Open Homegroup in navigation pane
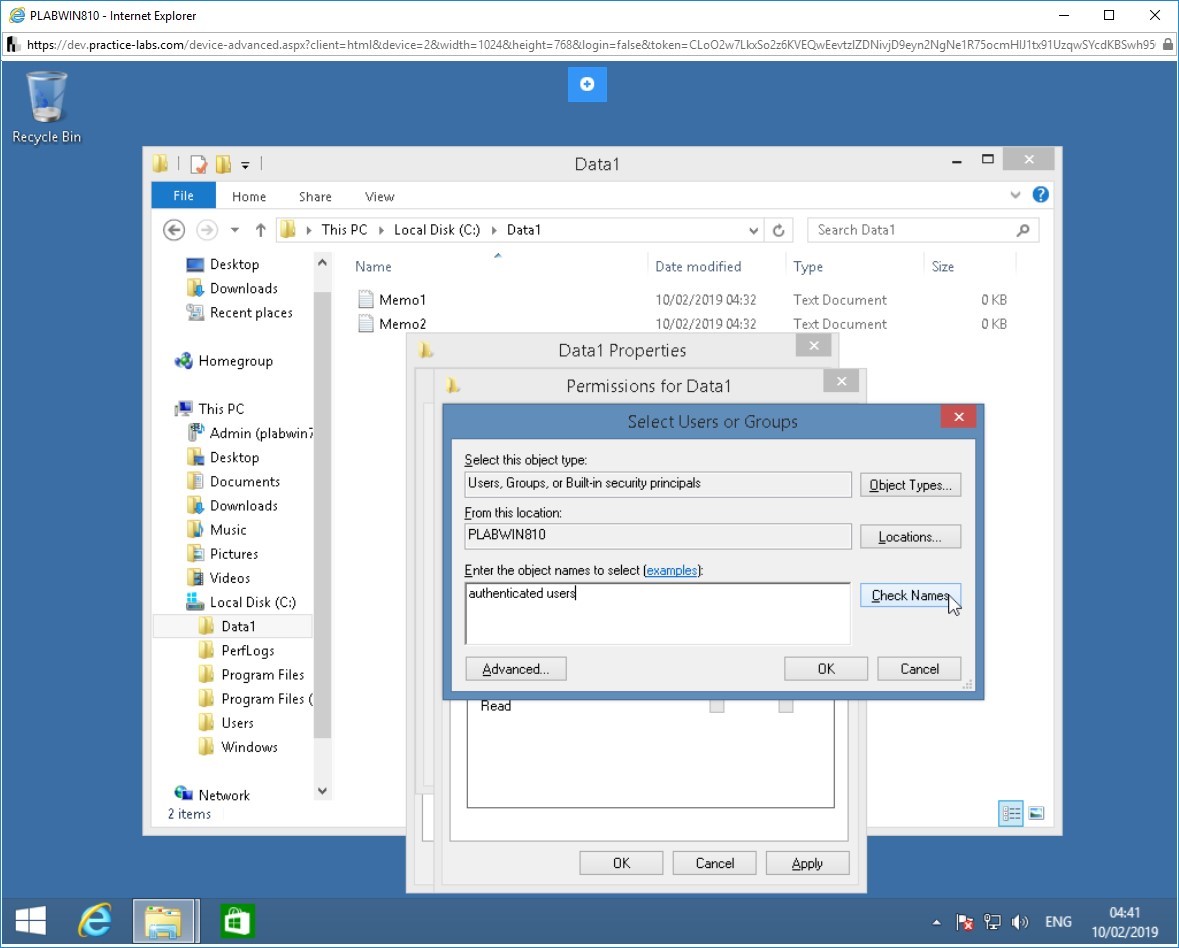This screenshot has height=948, width=1179. pyautogui.click(x=235, y=361)
